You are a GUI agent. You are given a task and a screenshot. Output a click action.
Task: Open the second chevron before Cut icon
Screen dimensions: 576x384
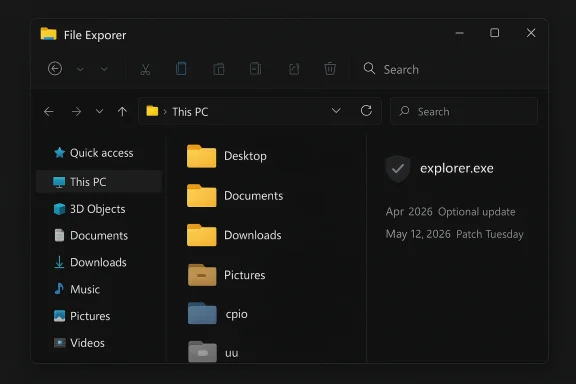(104, 69)
